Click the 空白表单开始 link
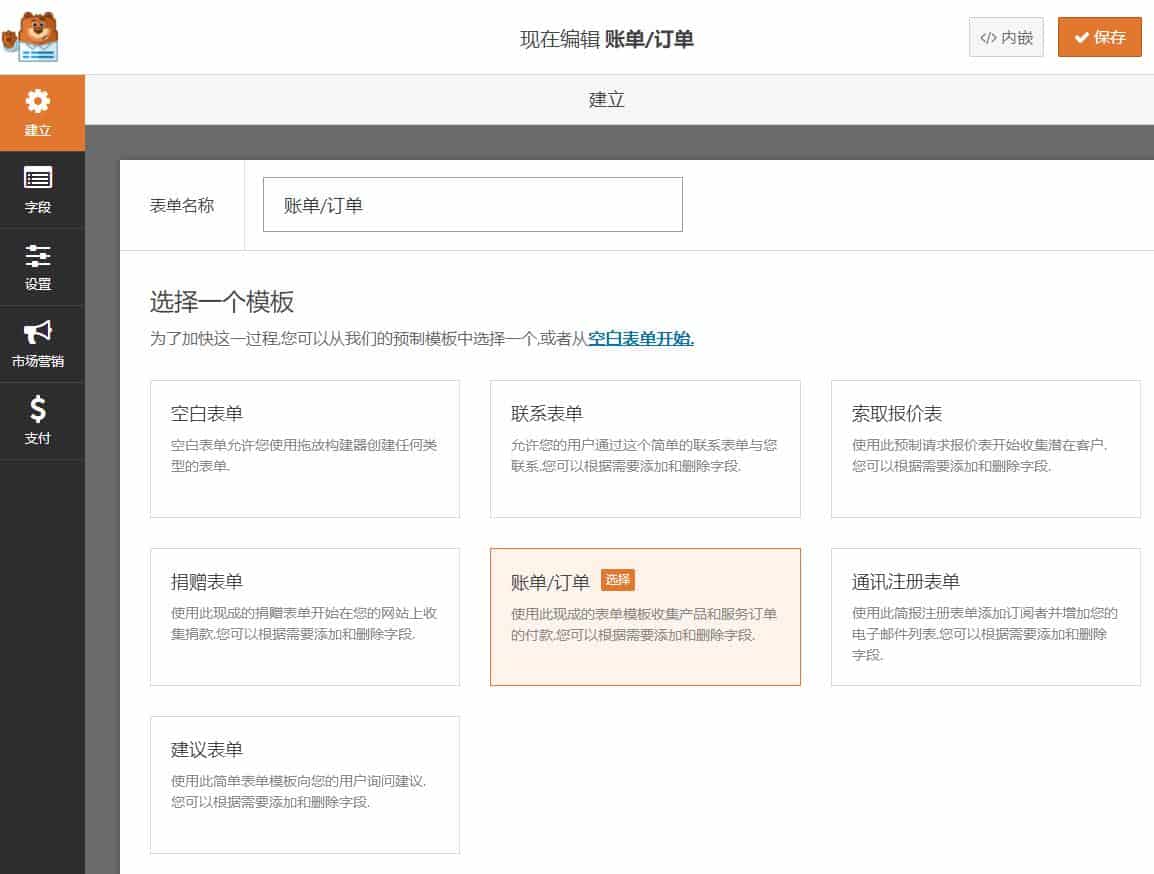The image size is (1154, 874). (641, 338)
